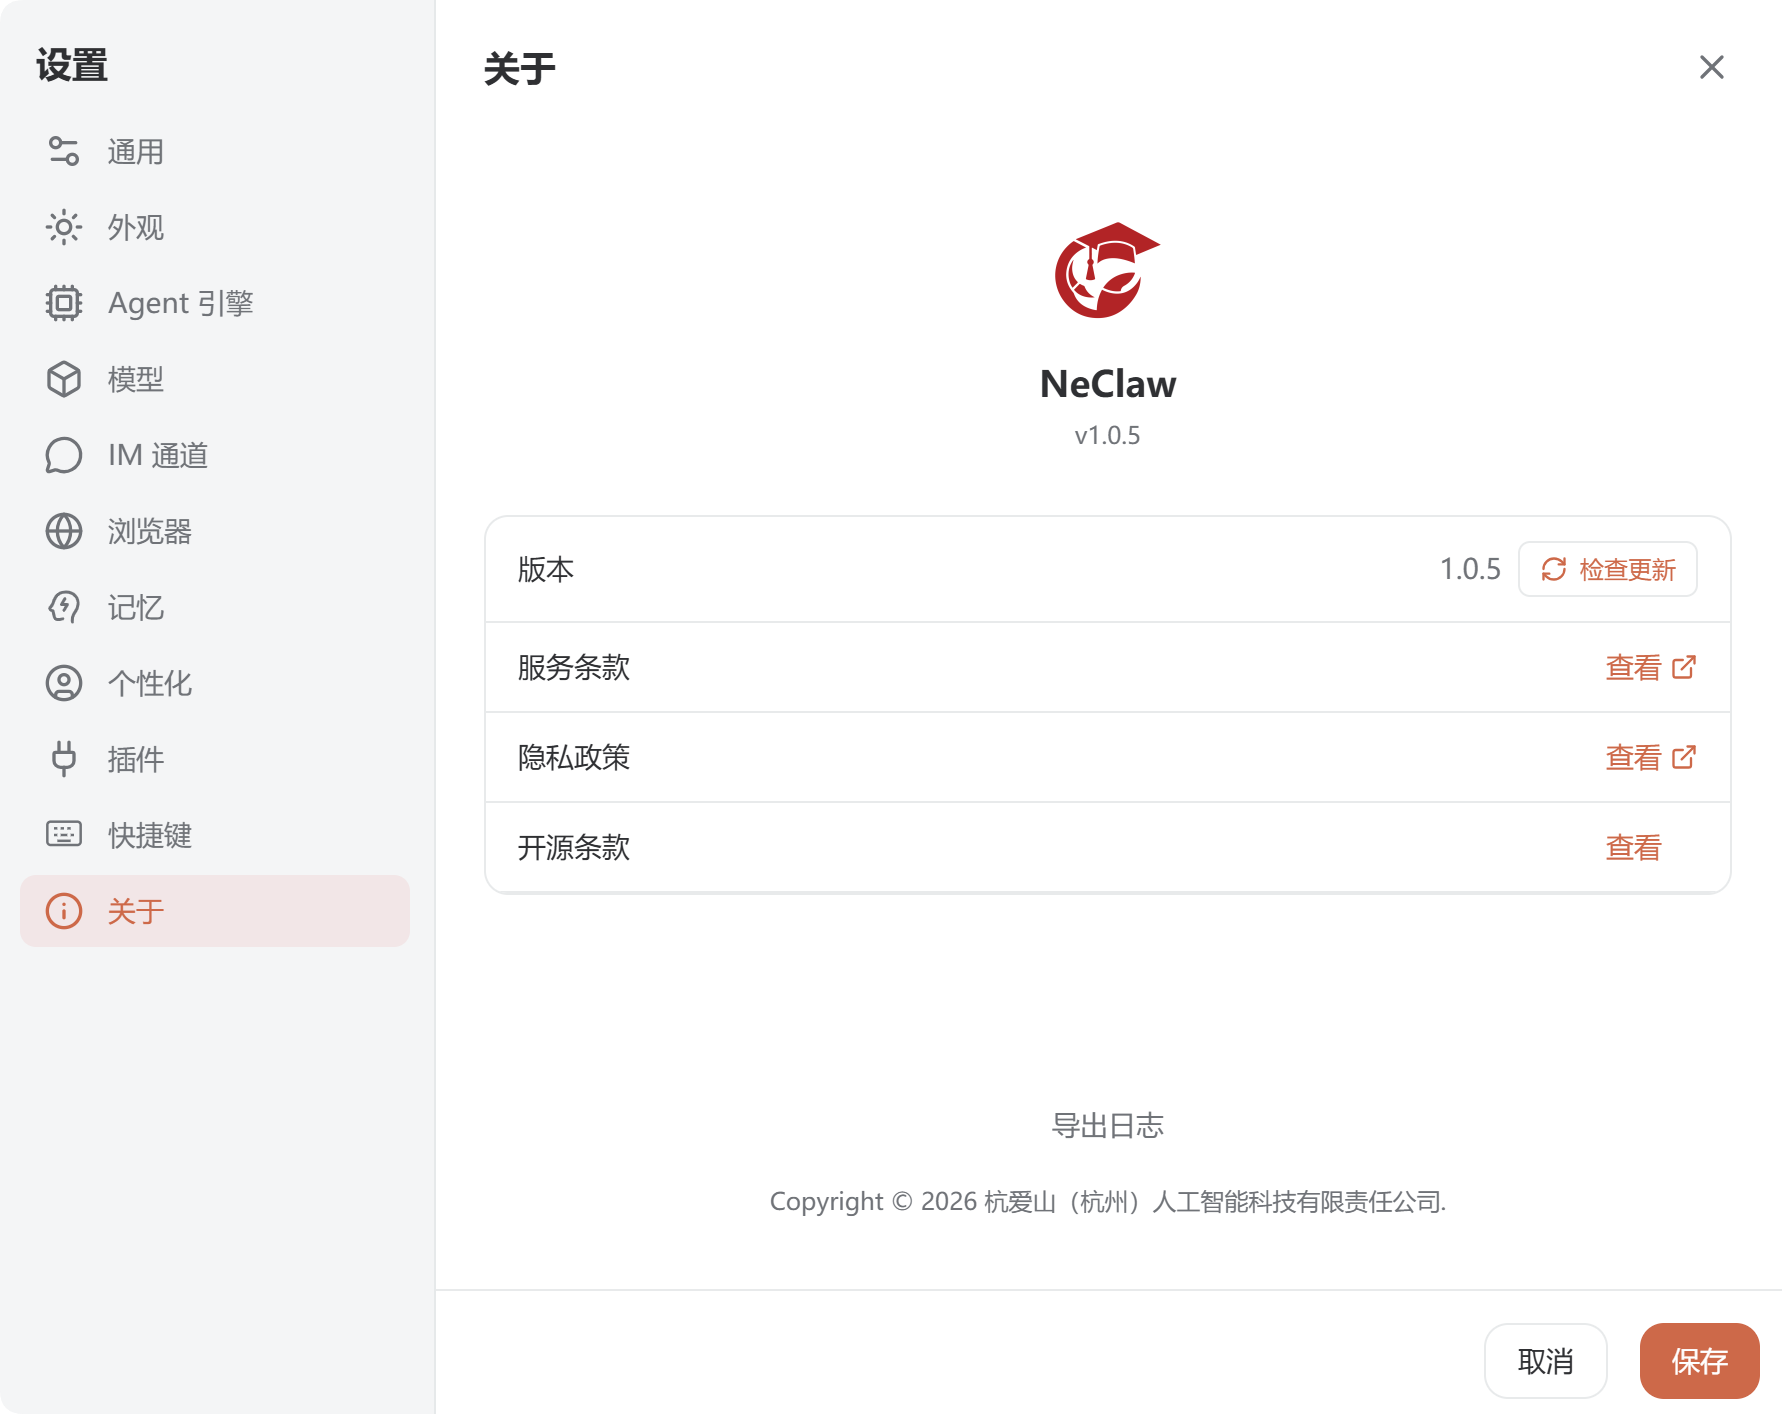Click the 浏览器 globe icon
1782x1414 pixels.
point(64,531)
